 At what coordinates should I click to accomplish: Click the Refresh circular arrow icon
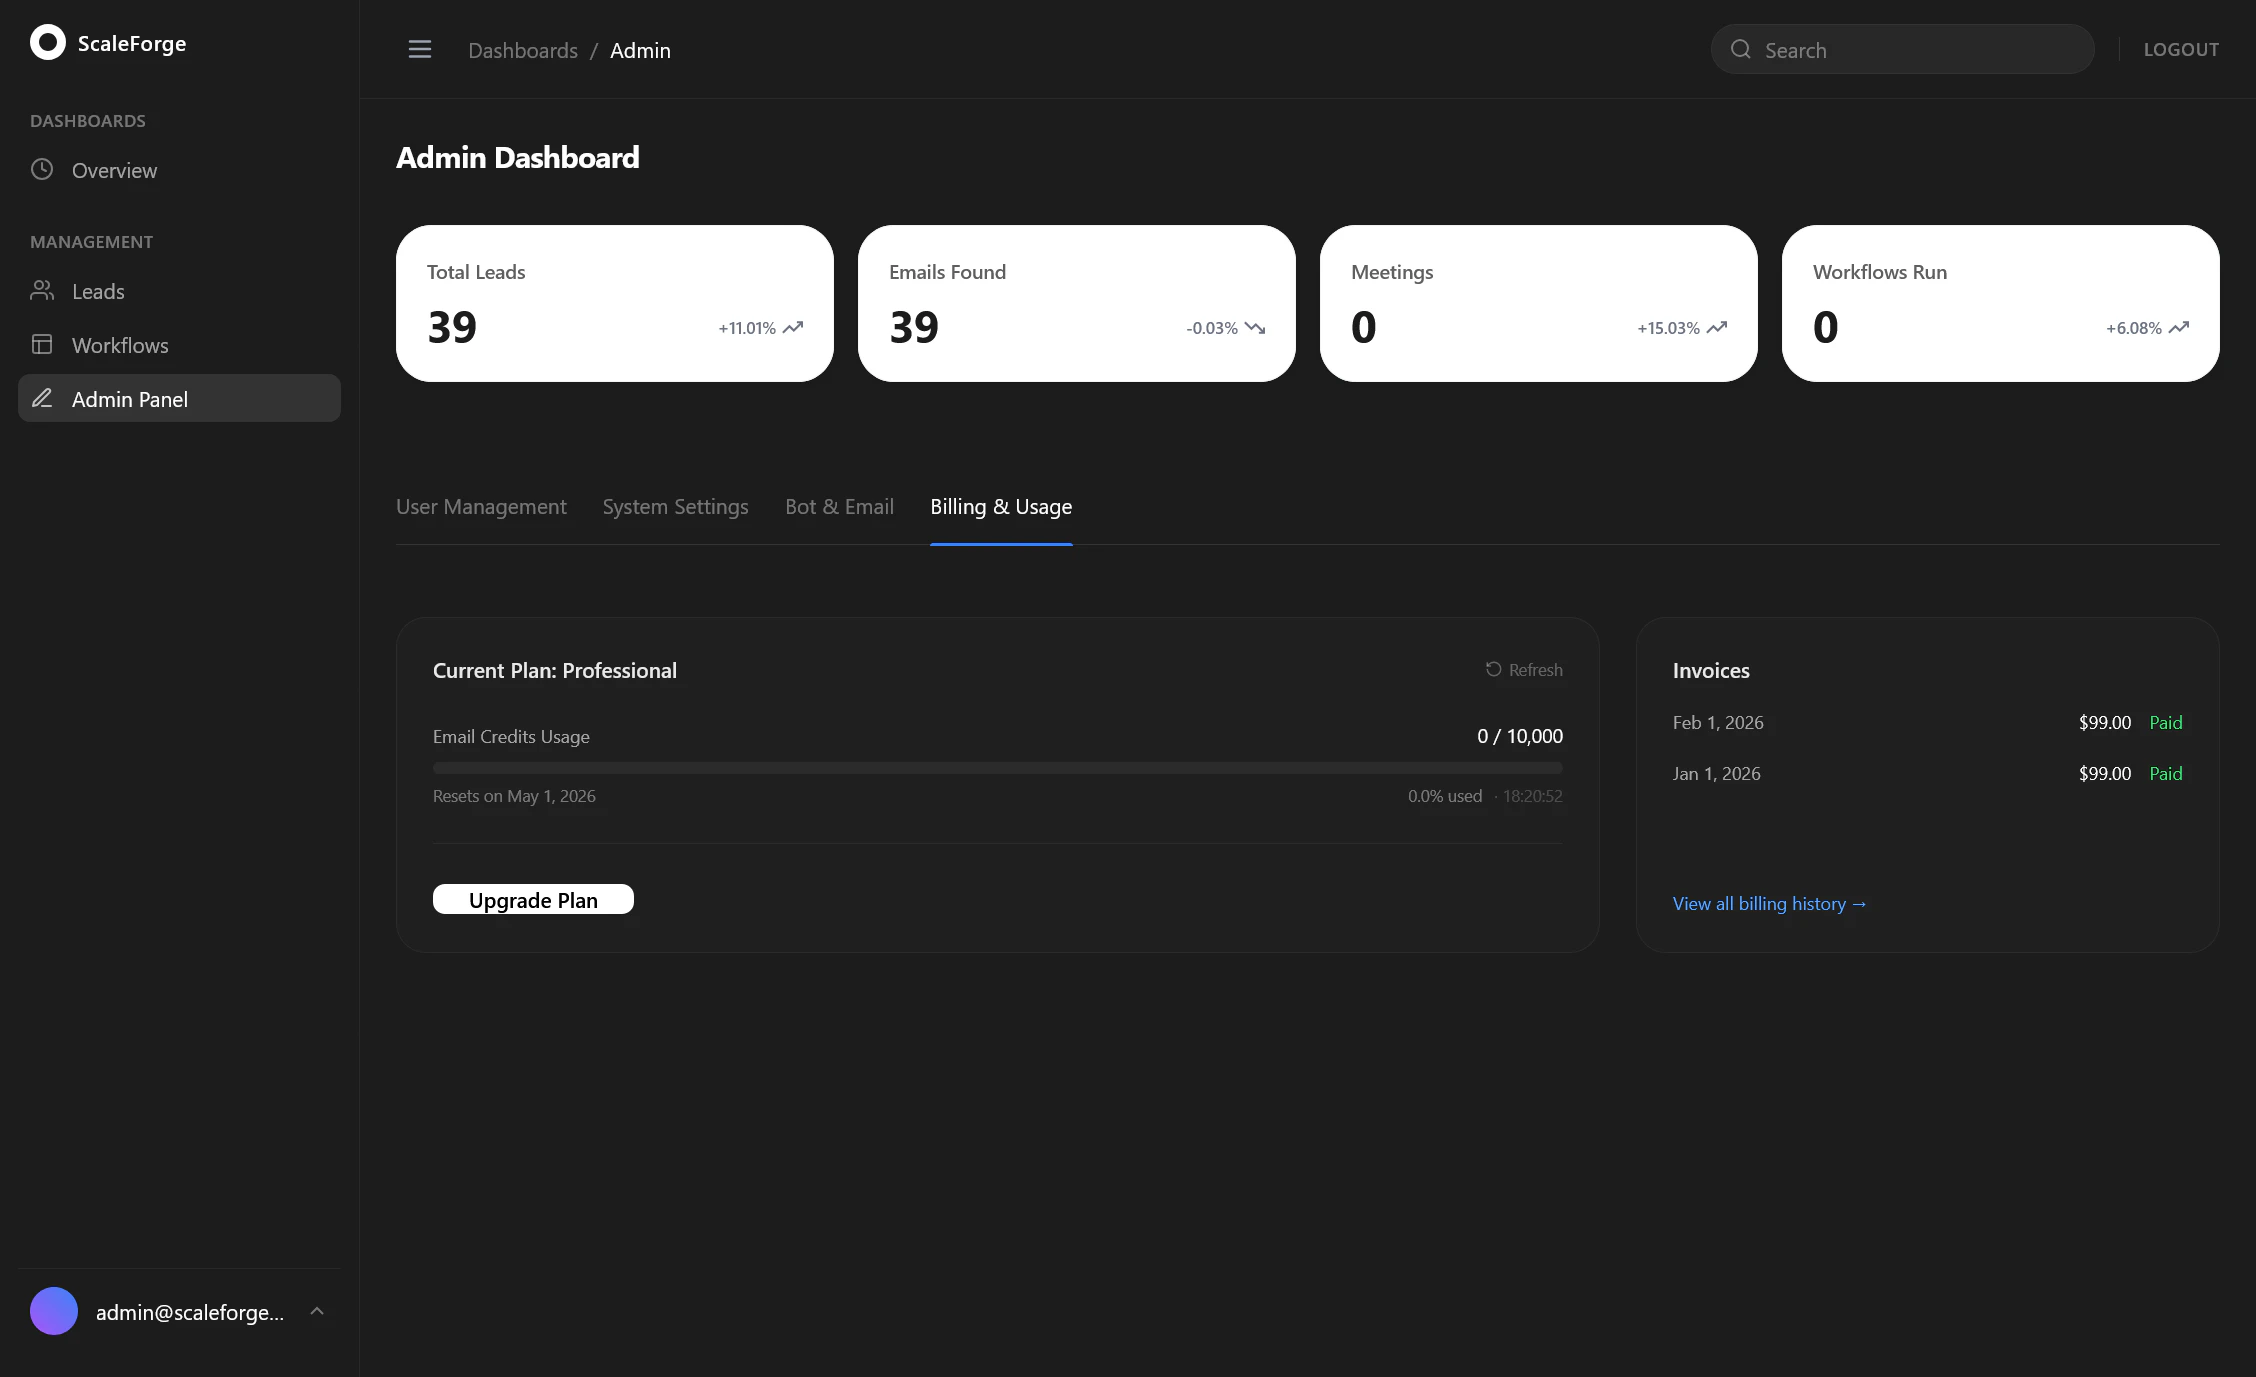point(1493,669)
